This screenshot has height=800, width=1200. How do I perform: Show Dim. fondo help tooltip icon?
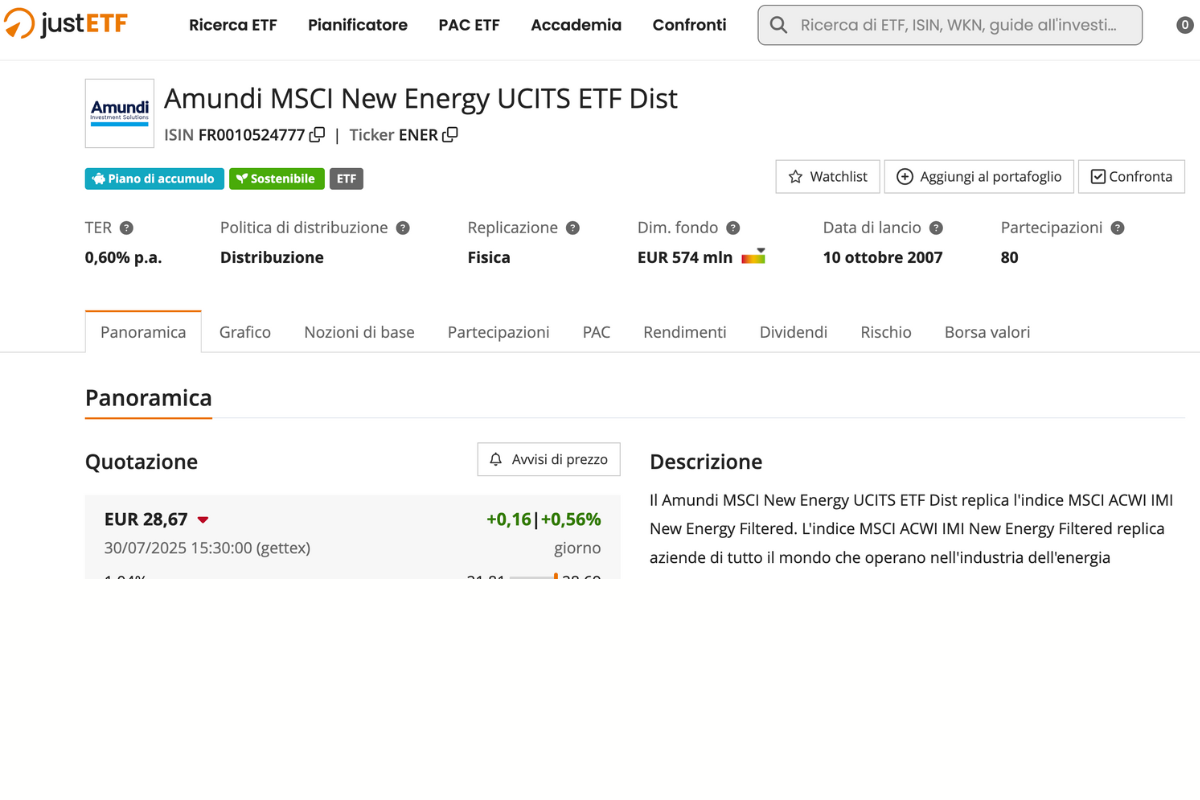[x=733, y=228]
